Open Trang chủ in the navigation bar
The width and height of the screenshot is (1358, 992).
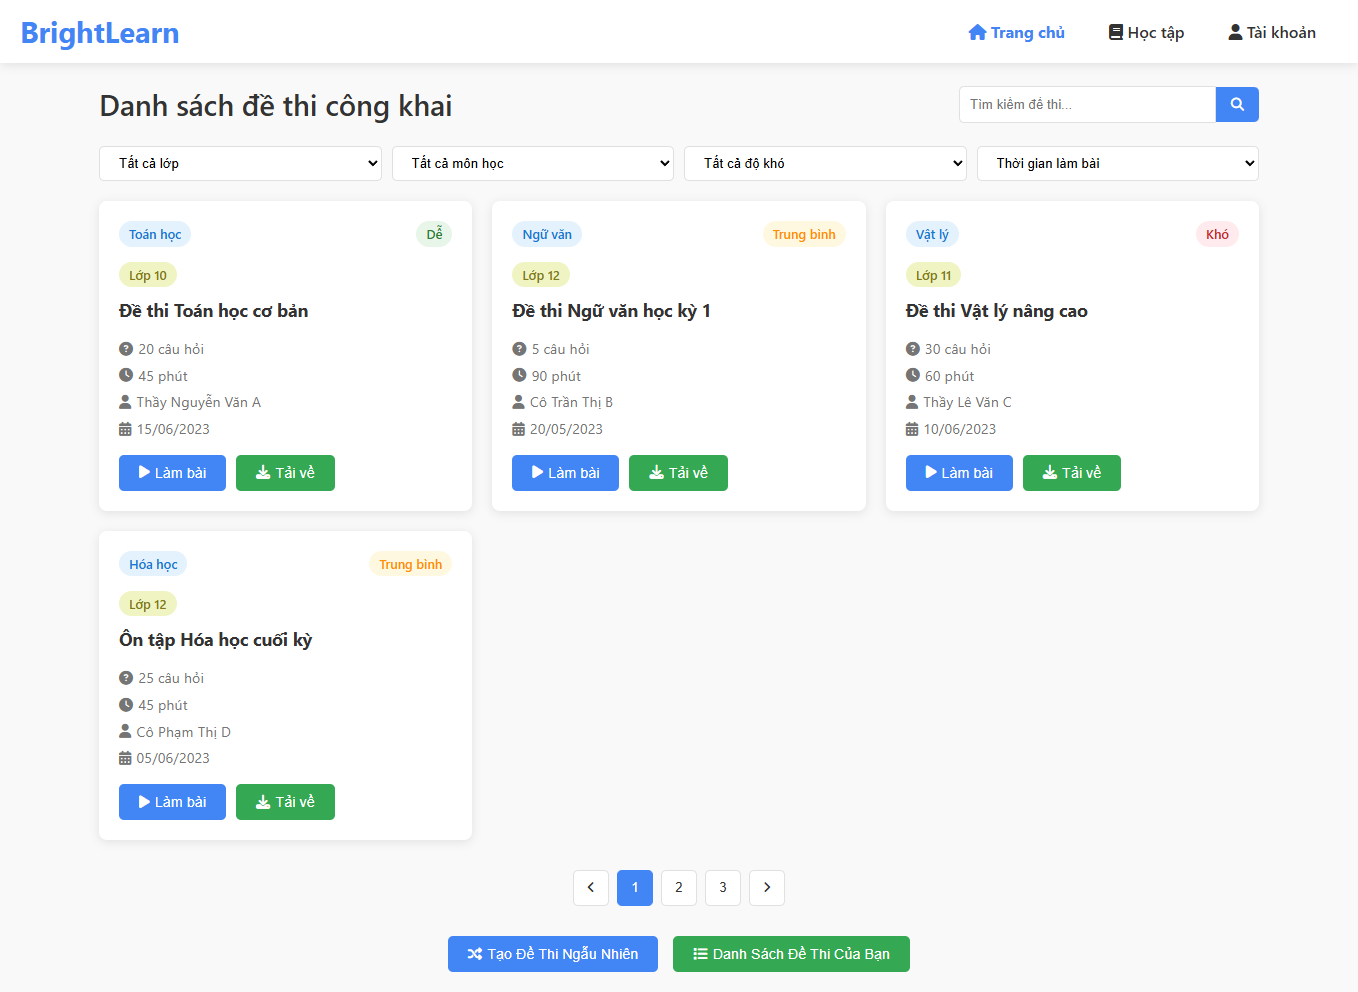point(1017,32)
